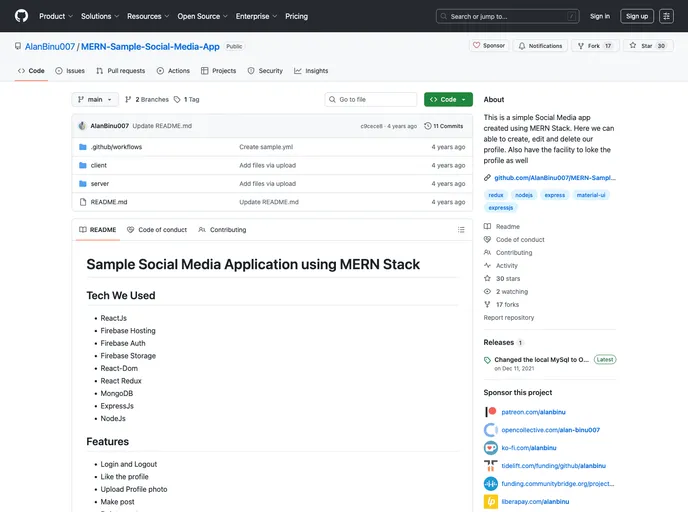Click the Go to file search field
This screenshot has height=512, width=688.
371,100
